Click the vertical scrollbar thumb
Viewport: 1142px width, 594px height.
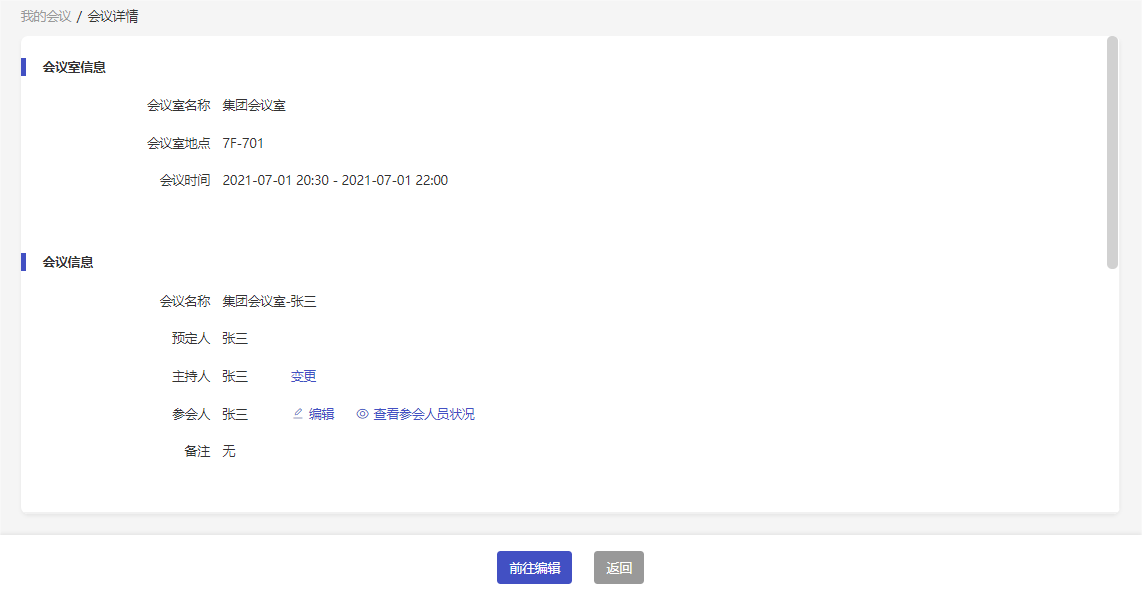coord(1112,153)
